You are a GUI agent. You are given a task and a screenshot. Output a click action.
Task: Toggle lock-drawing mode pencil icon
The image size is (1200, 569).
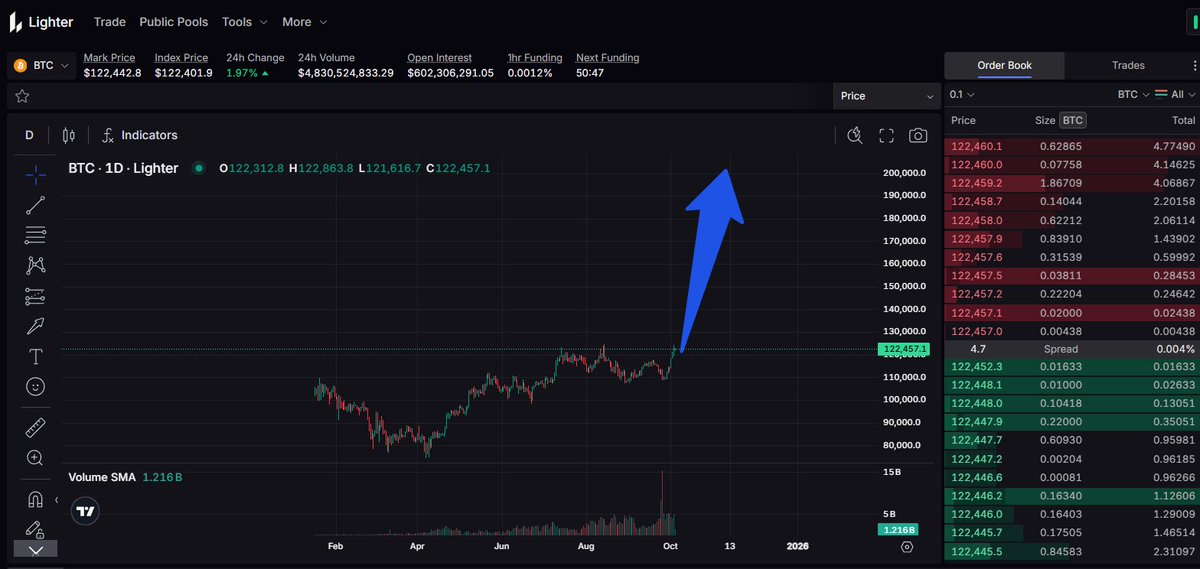coord(35,528)
